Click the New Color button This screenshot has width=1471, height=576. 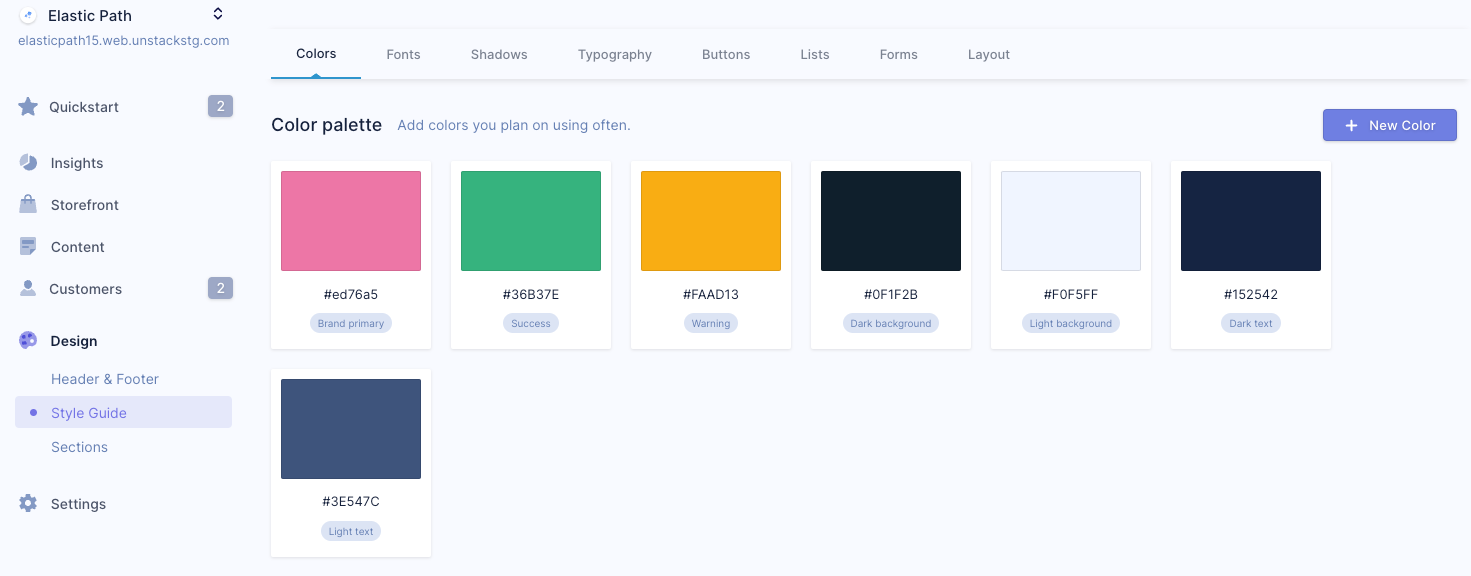(x=1389, y=125)
